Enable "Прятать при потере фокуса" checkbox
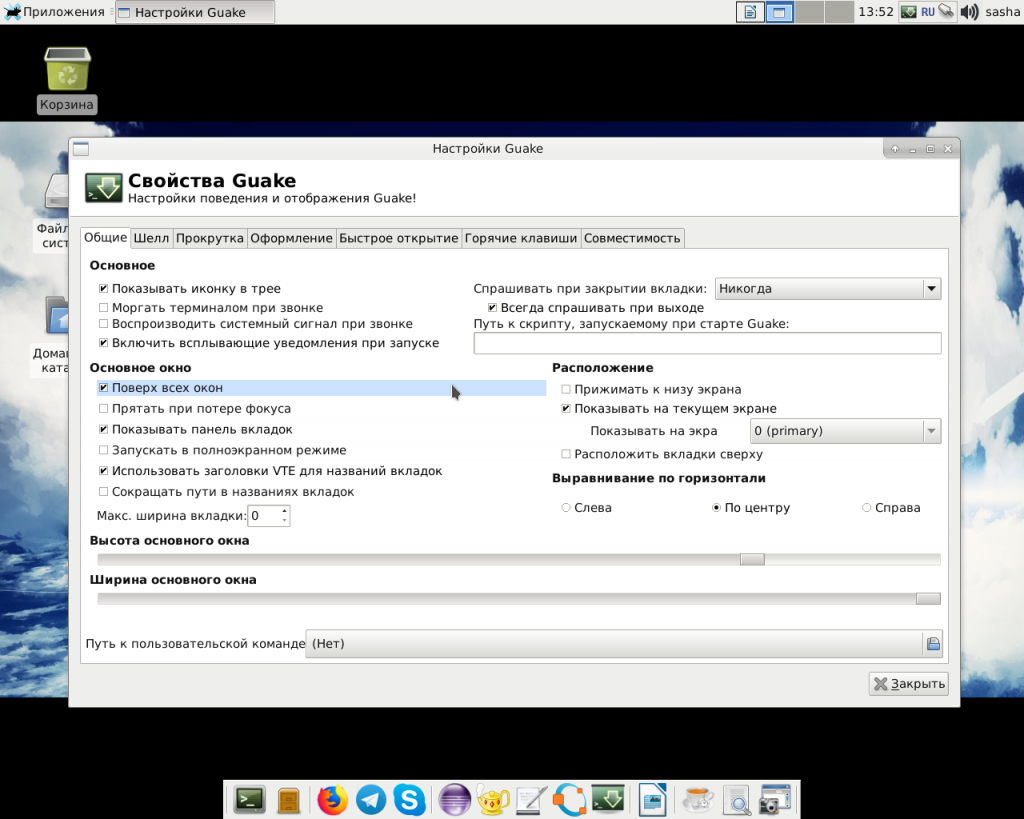Screen dimensions: 1024x819 (x=104, y=409)
